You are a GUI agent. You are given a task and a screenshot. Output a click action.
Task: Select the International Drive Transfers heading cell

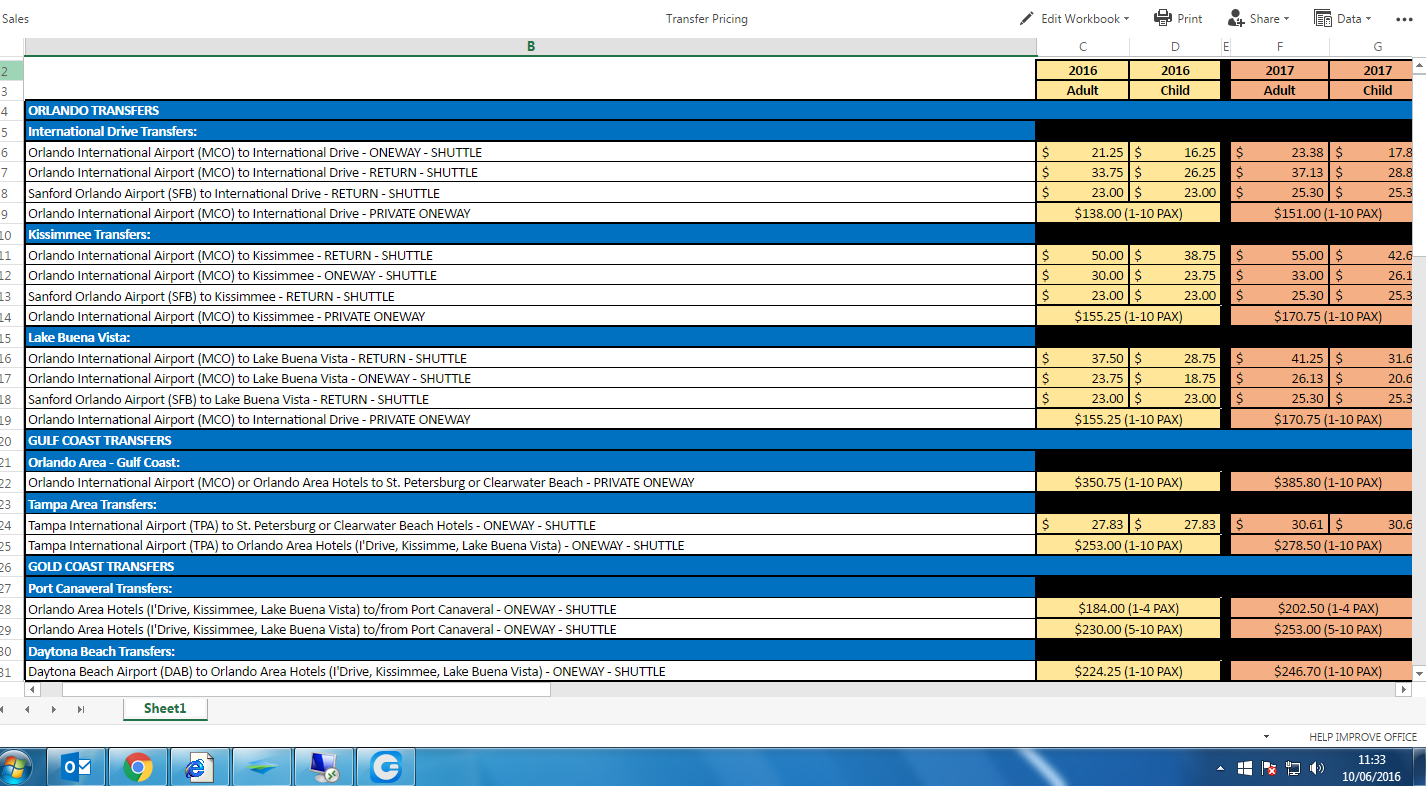click(531, 132)
